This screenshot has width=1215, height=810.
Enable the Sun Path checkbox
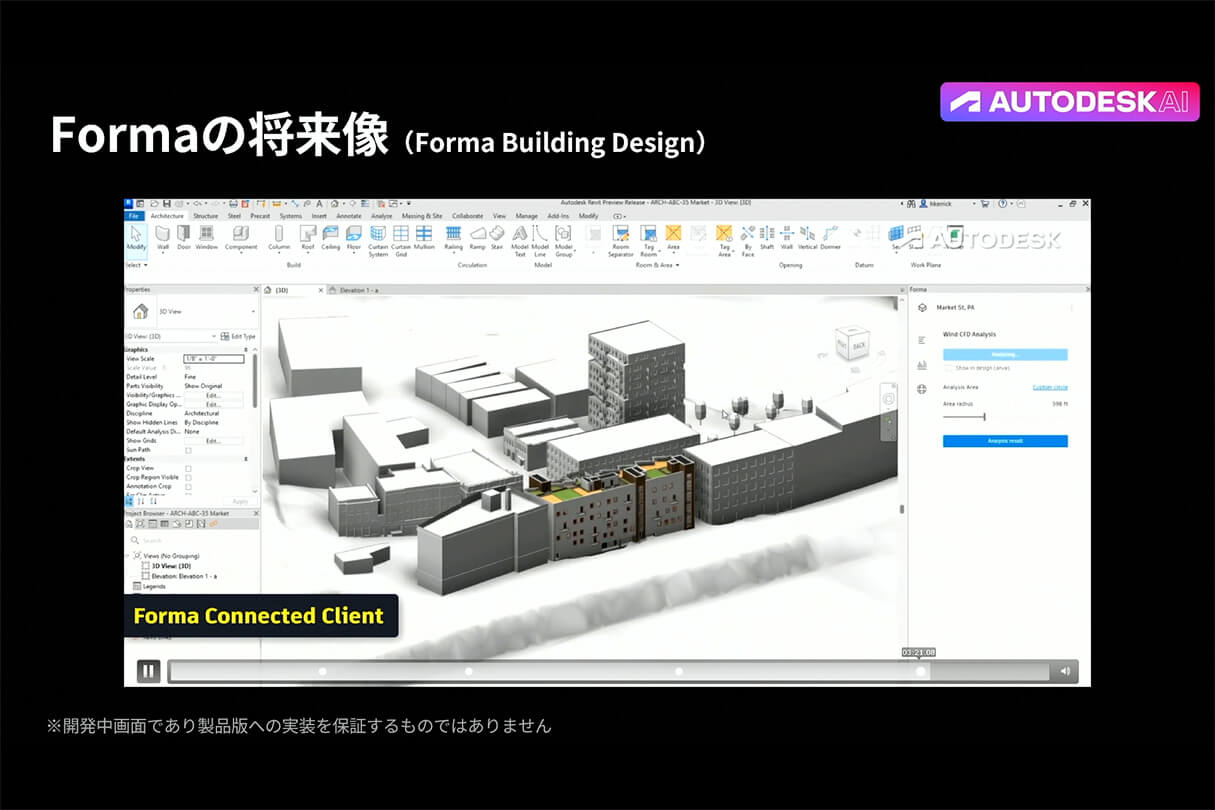point(188,450)
